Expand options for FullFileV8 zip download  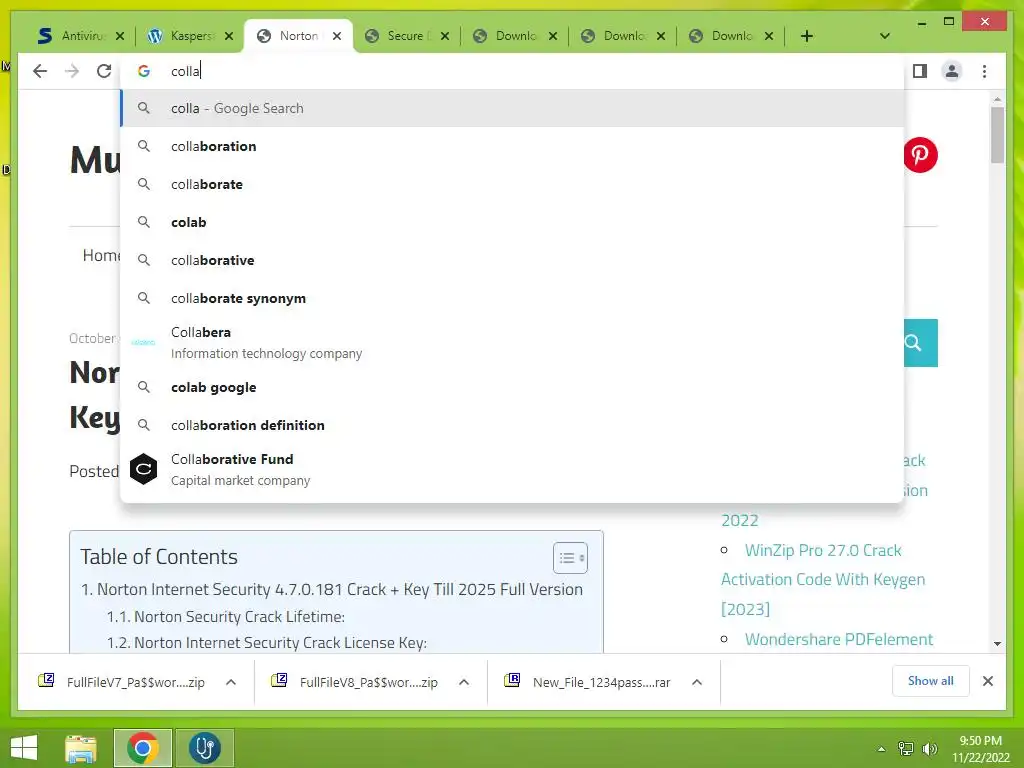tap(464, 682)
